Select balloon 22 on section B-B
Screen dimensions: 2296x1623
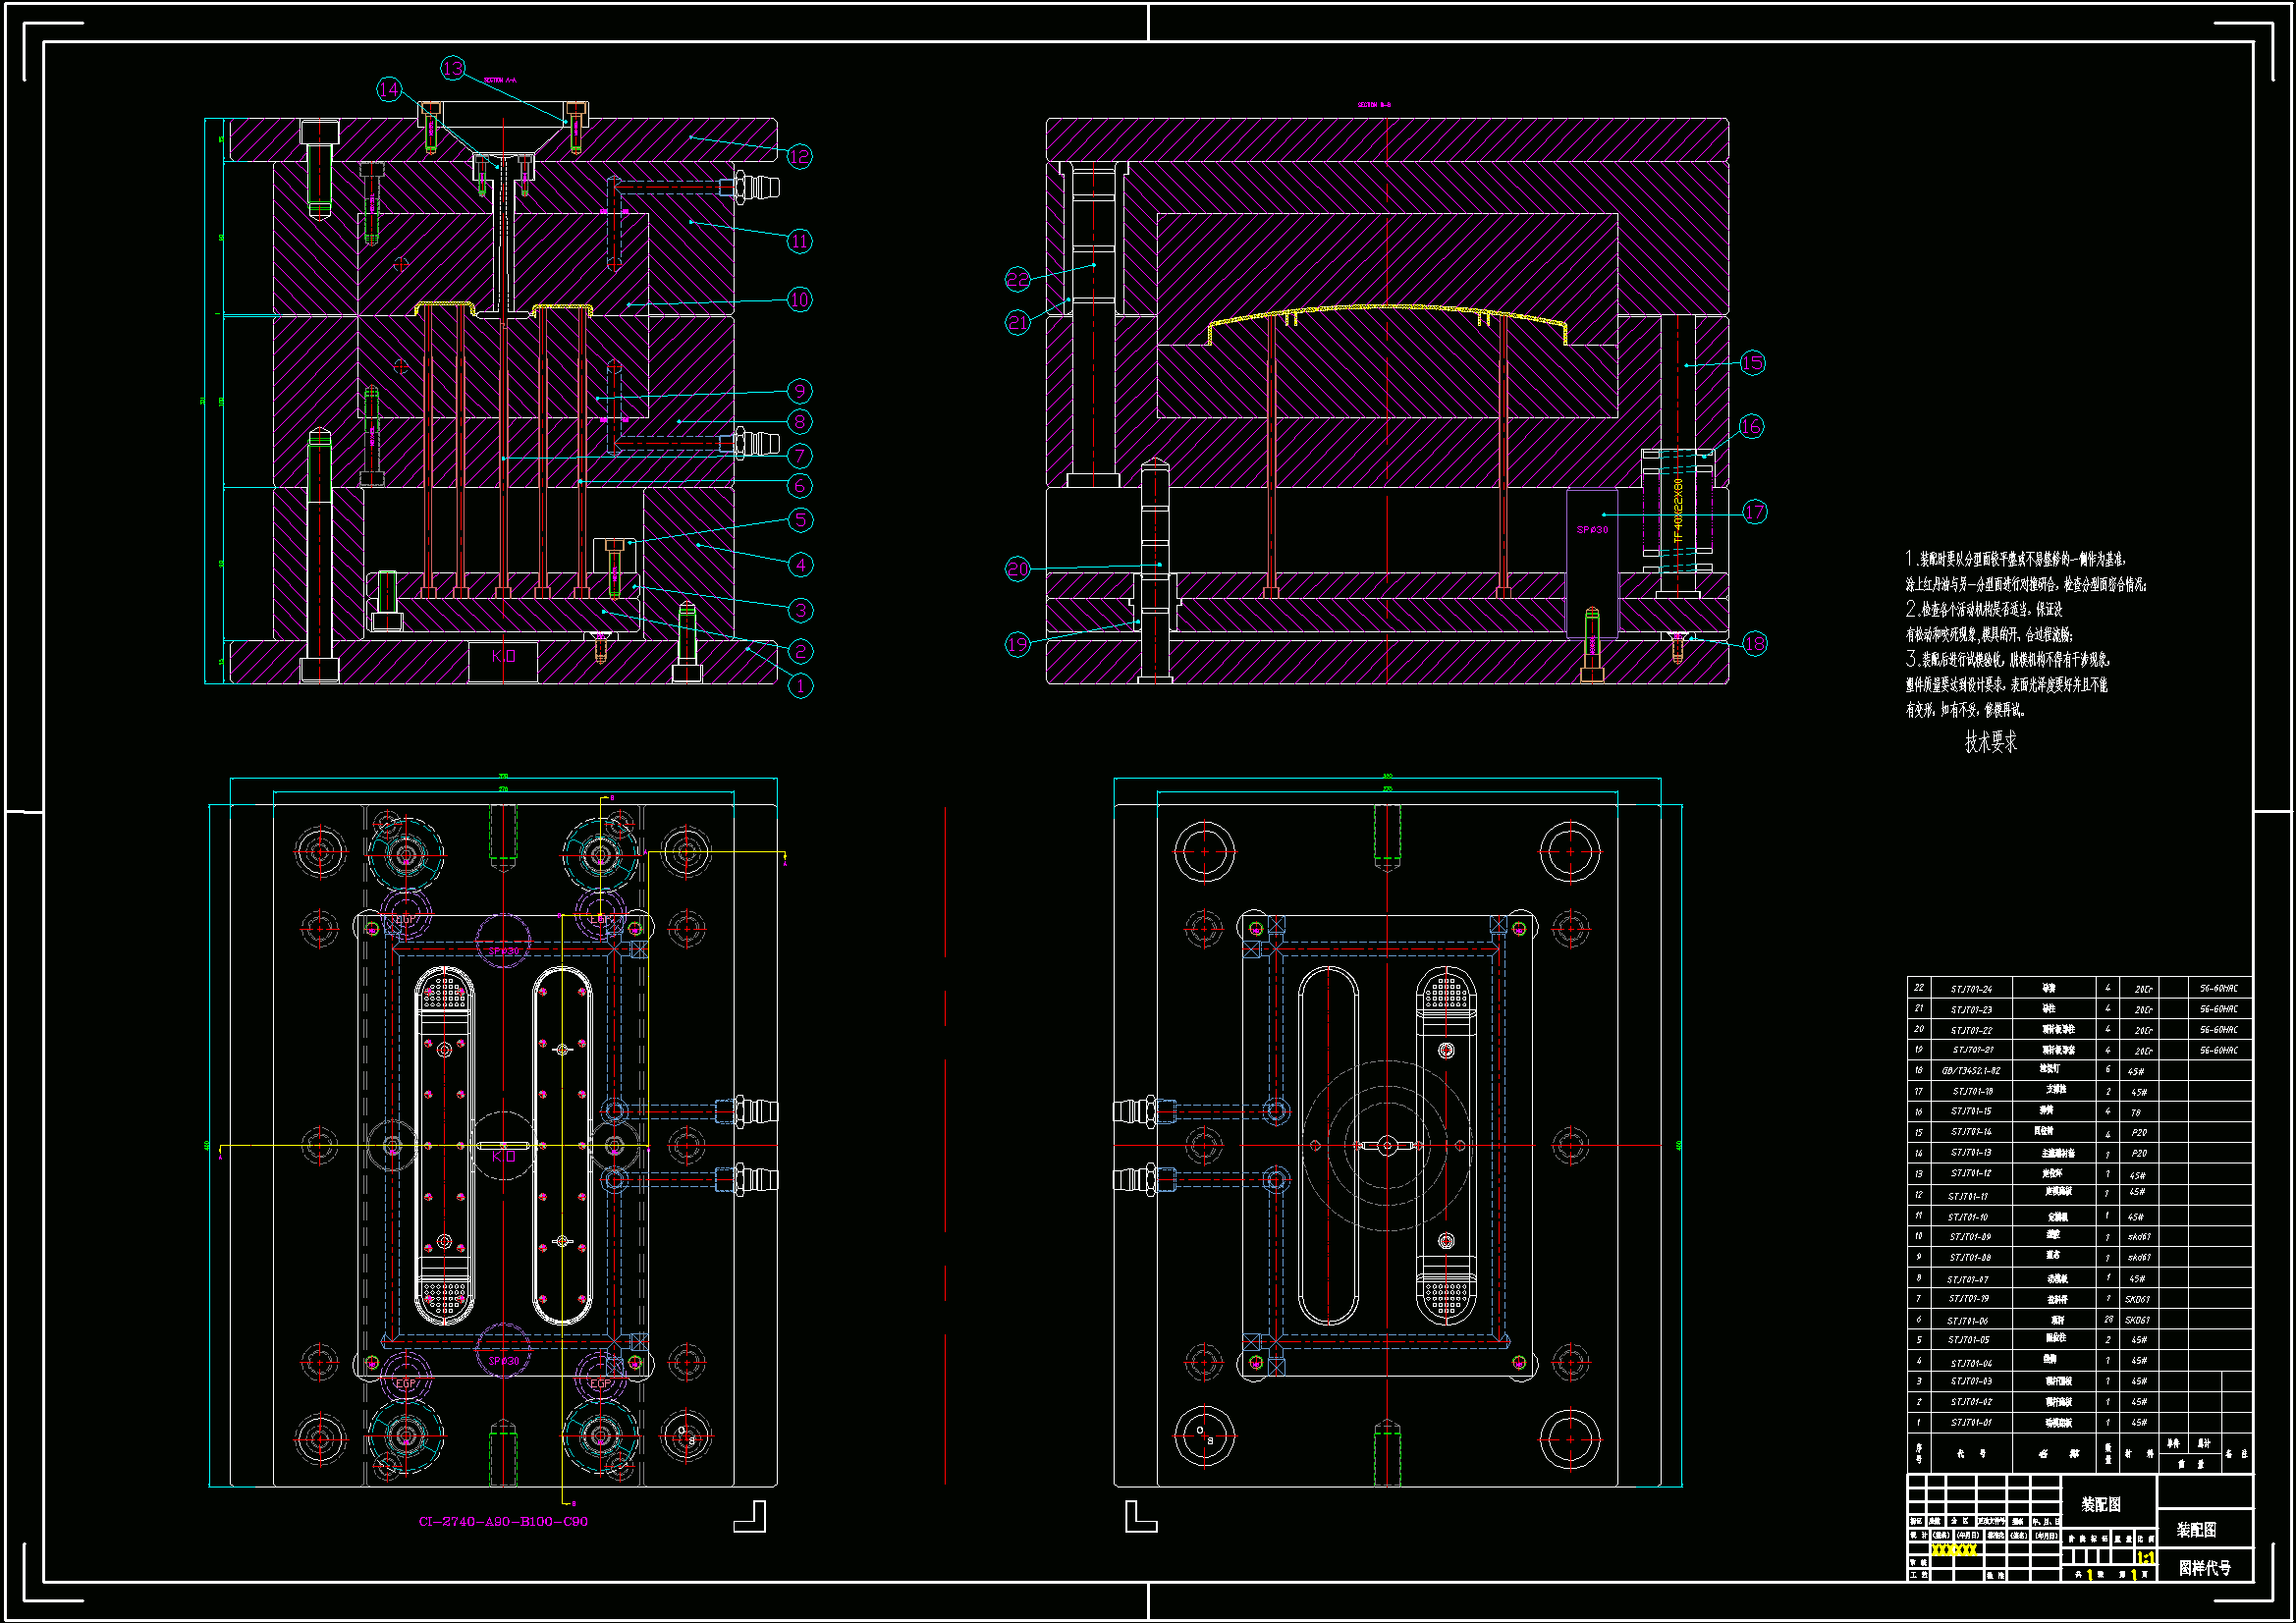coord(1017,279)
